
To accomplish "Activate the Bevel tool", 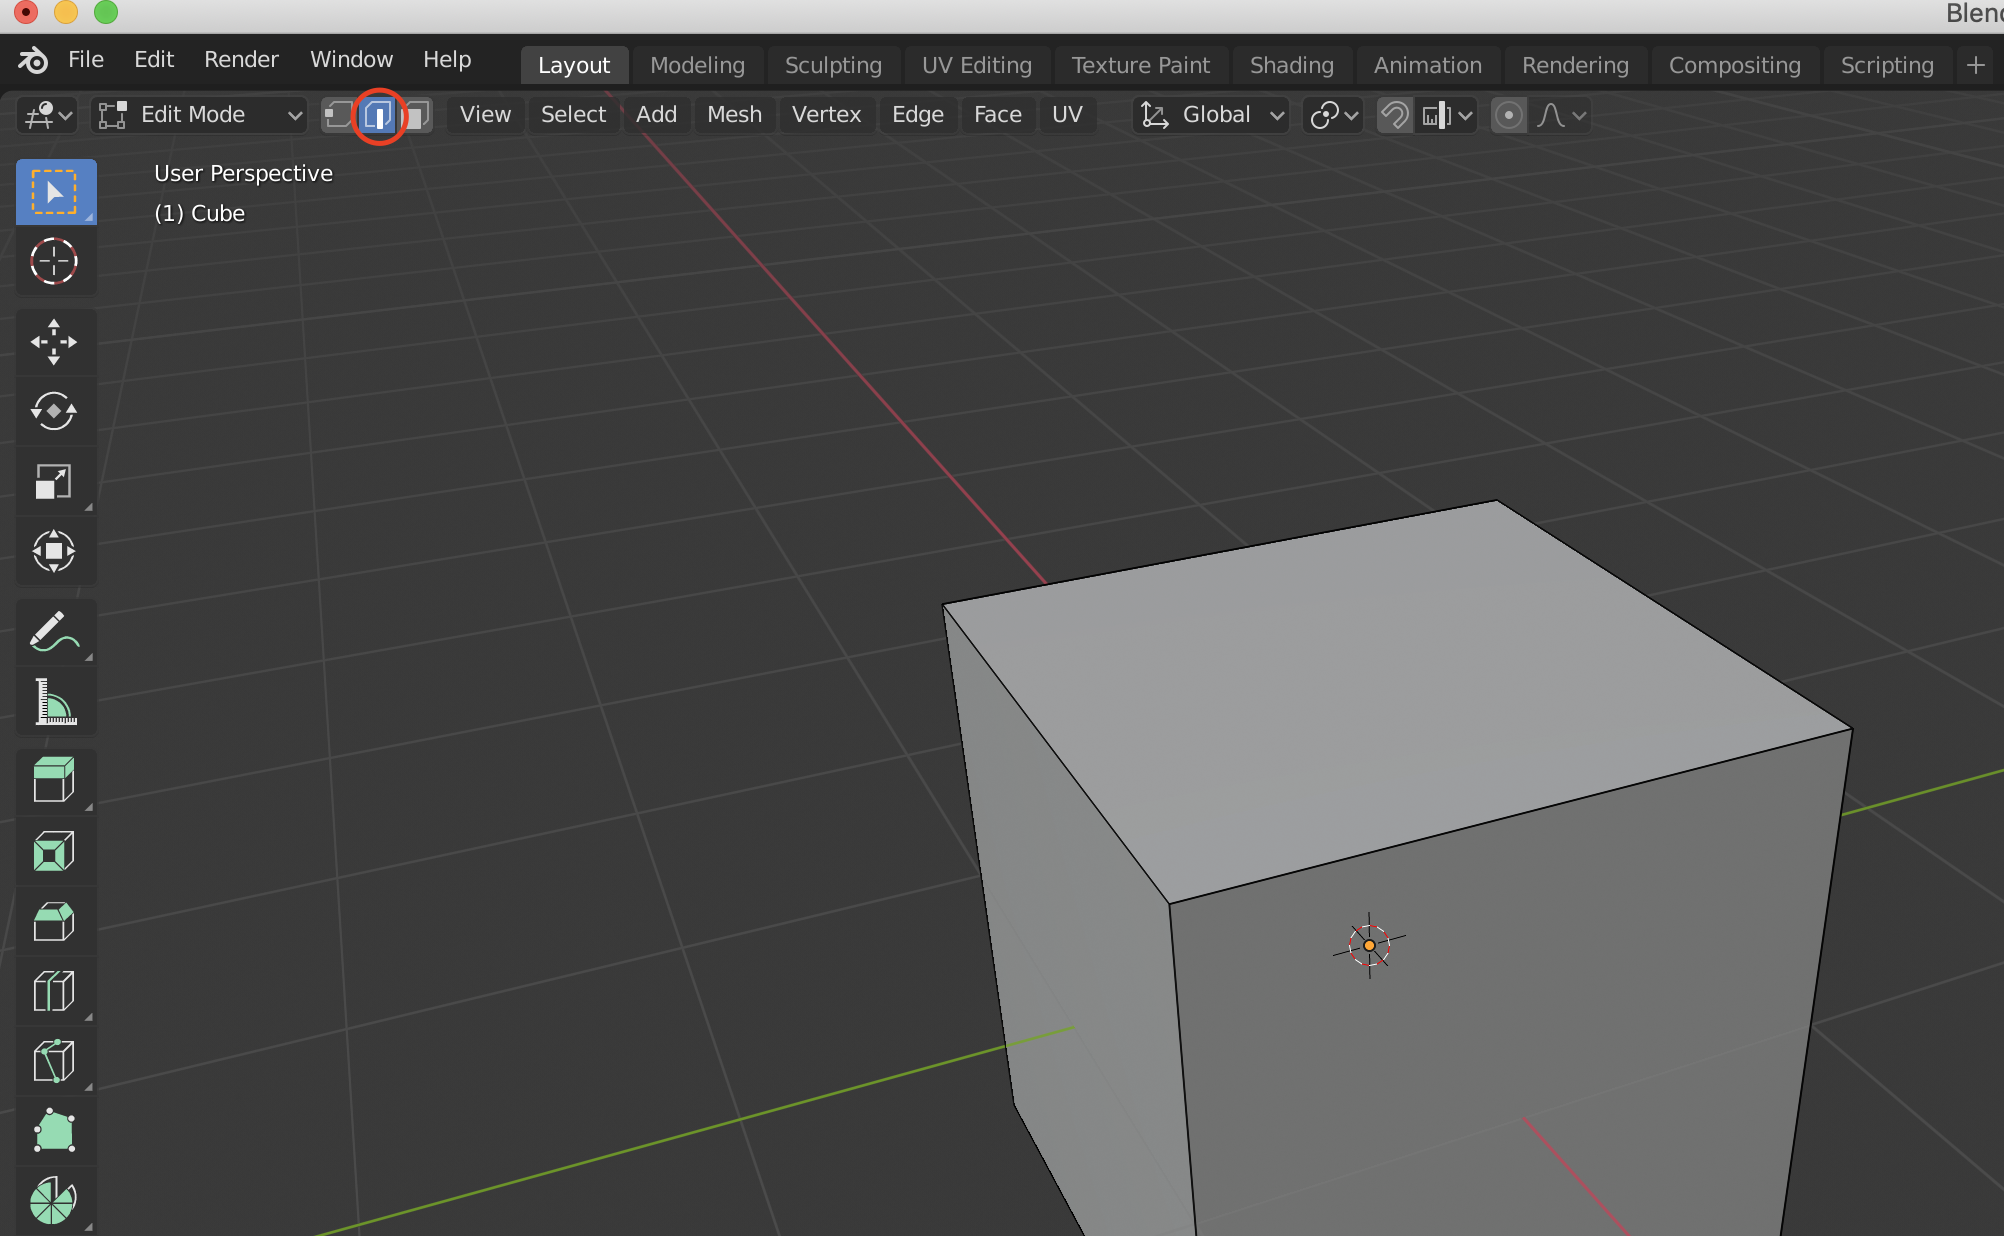I will (x=56, y=922).
